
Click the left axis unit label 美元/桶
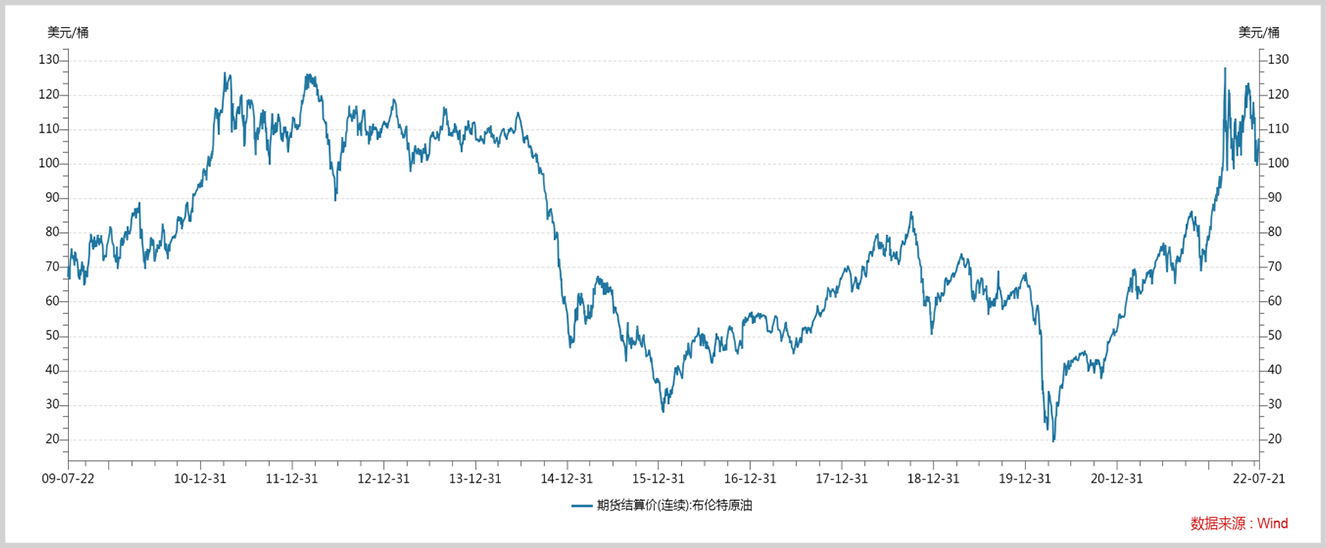click(68, 32)
